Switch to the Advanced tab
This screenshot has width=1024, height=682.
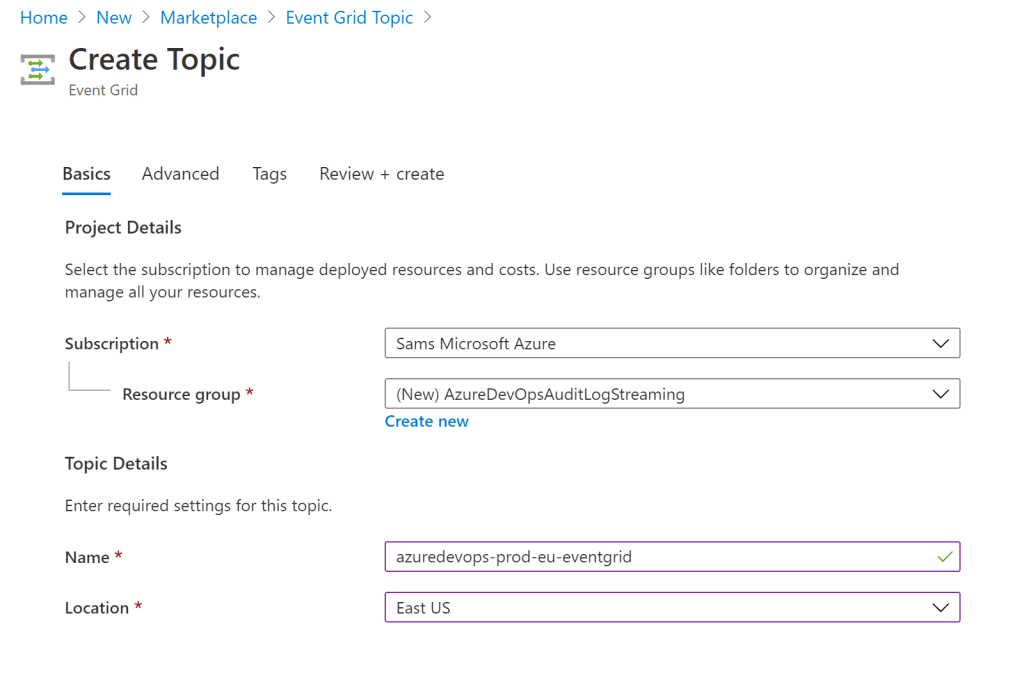180,174
